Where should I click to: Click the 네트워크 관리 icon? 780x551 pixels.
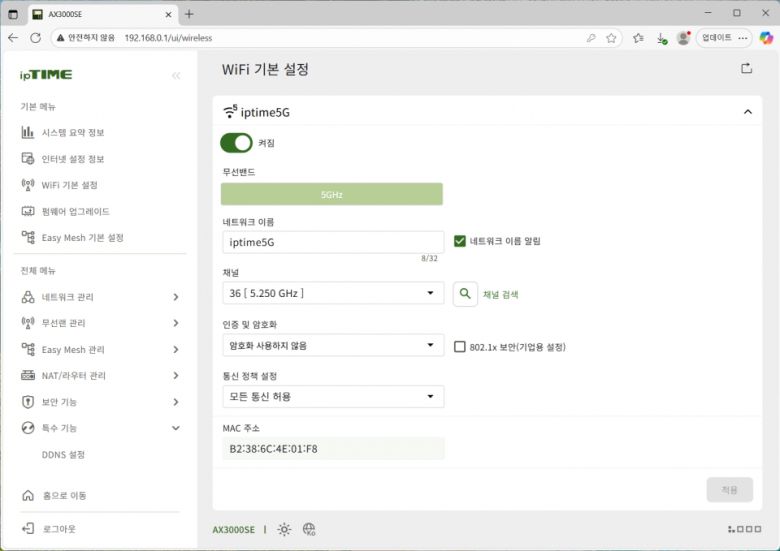[x=28, y=297]
